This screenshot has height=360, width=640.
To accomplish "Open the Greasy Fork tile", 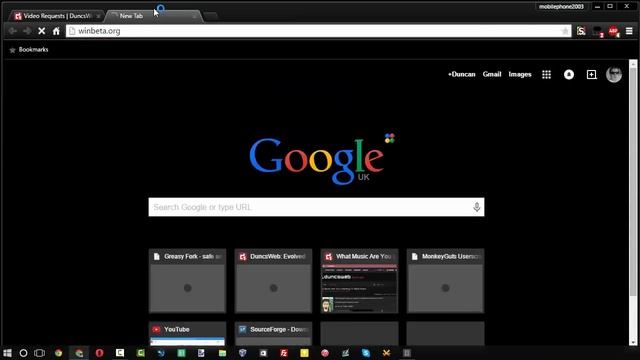I will 187,281.
